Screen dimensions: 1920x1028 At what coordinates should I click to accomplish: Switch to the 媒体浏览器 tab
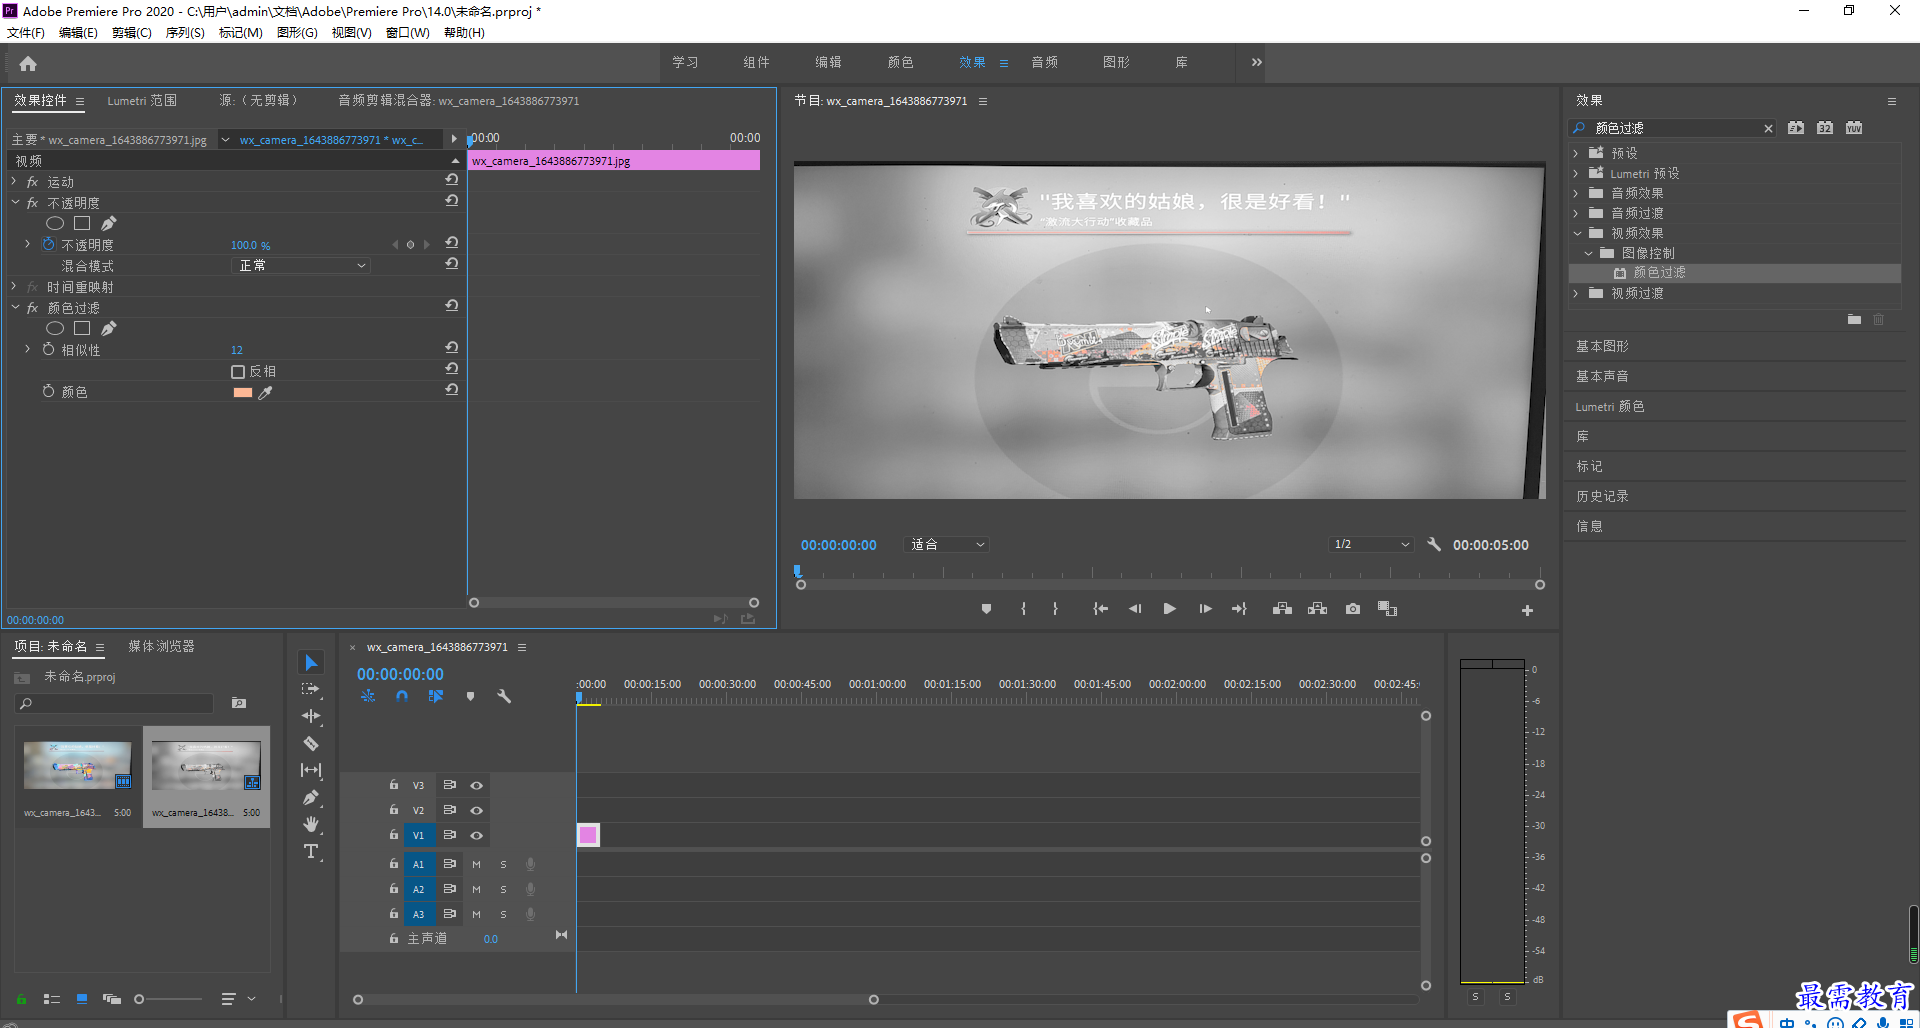[161, 646]
